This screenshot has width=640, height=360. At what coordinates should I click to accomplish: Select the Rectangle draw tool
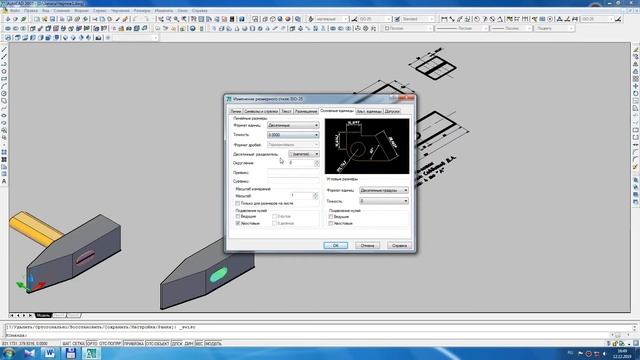coord(4,79)
